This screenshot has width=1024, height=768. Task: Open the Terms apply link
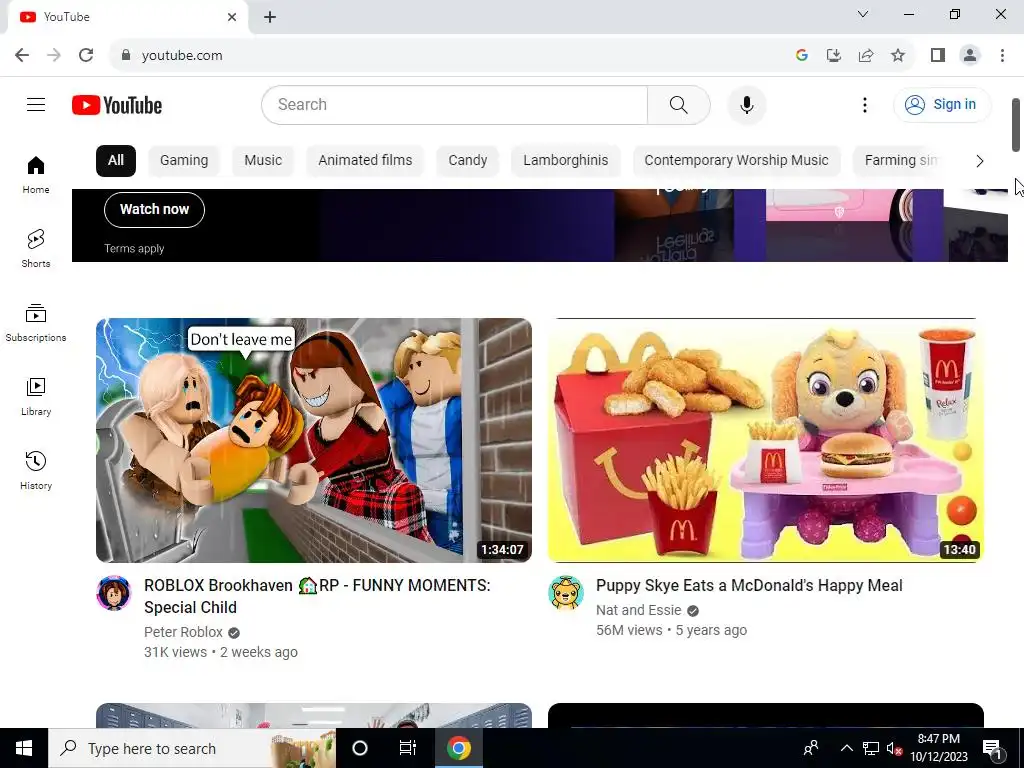click(x=134, y=249)
